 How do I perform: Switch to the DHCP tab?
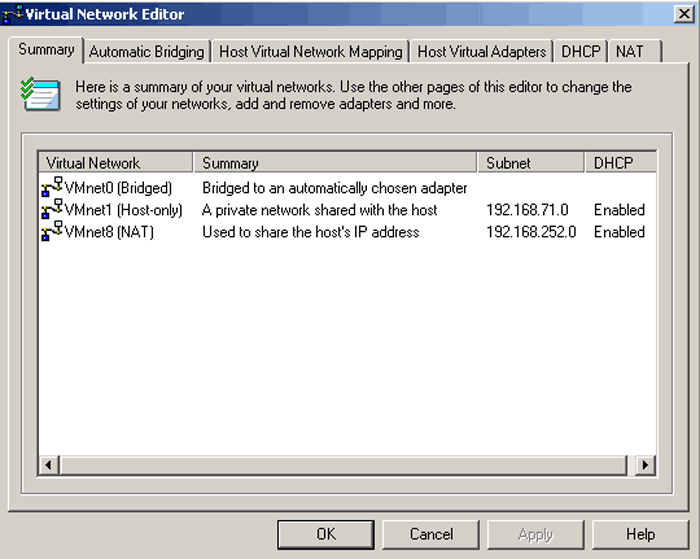[x=581, y=52]
